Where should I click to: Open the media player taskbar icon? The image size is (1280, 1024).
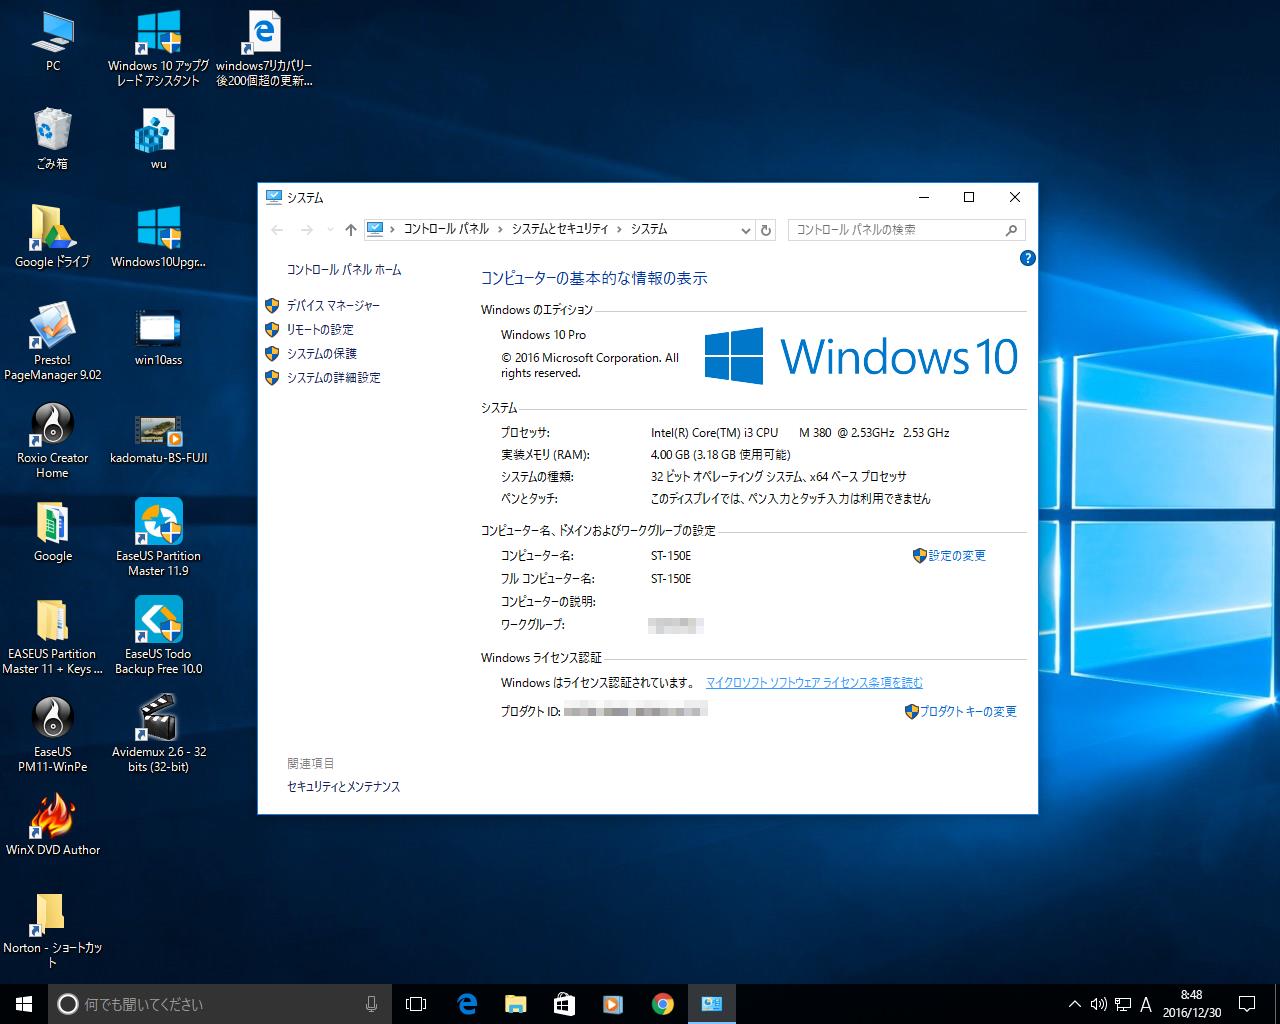613,1003
